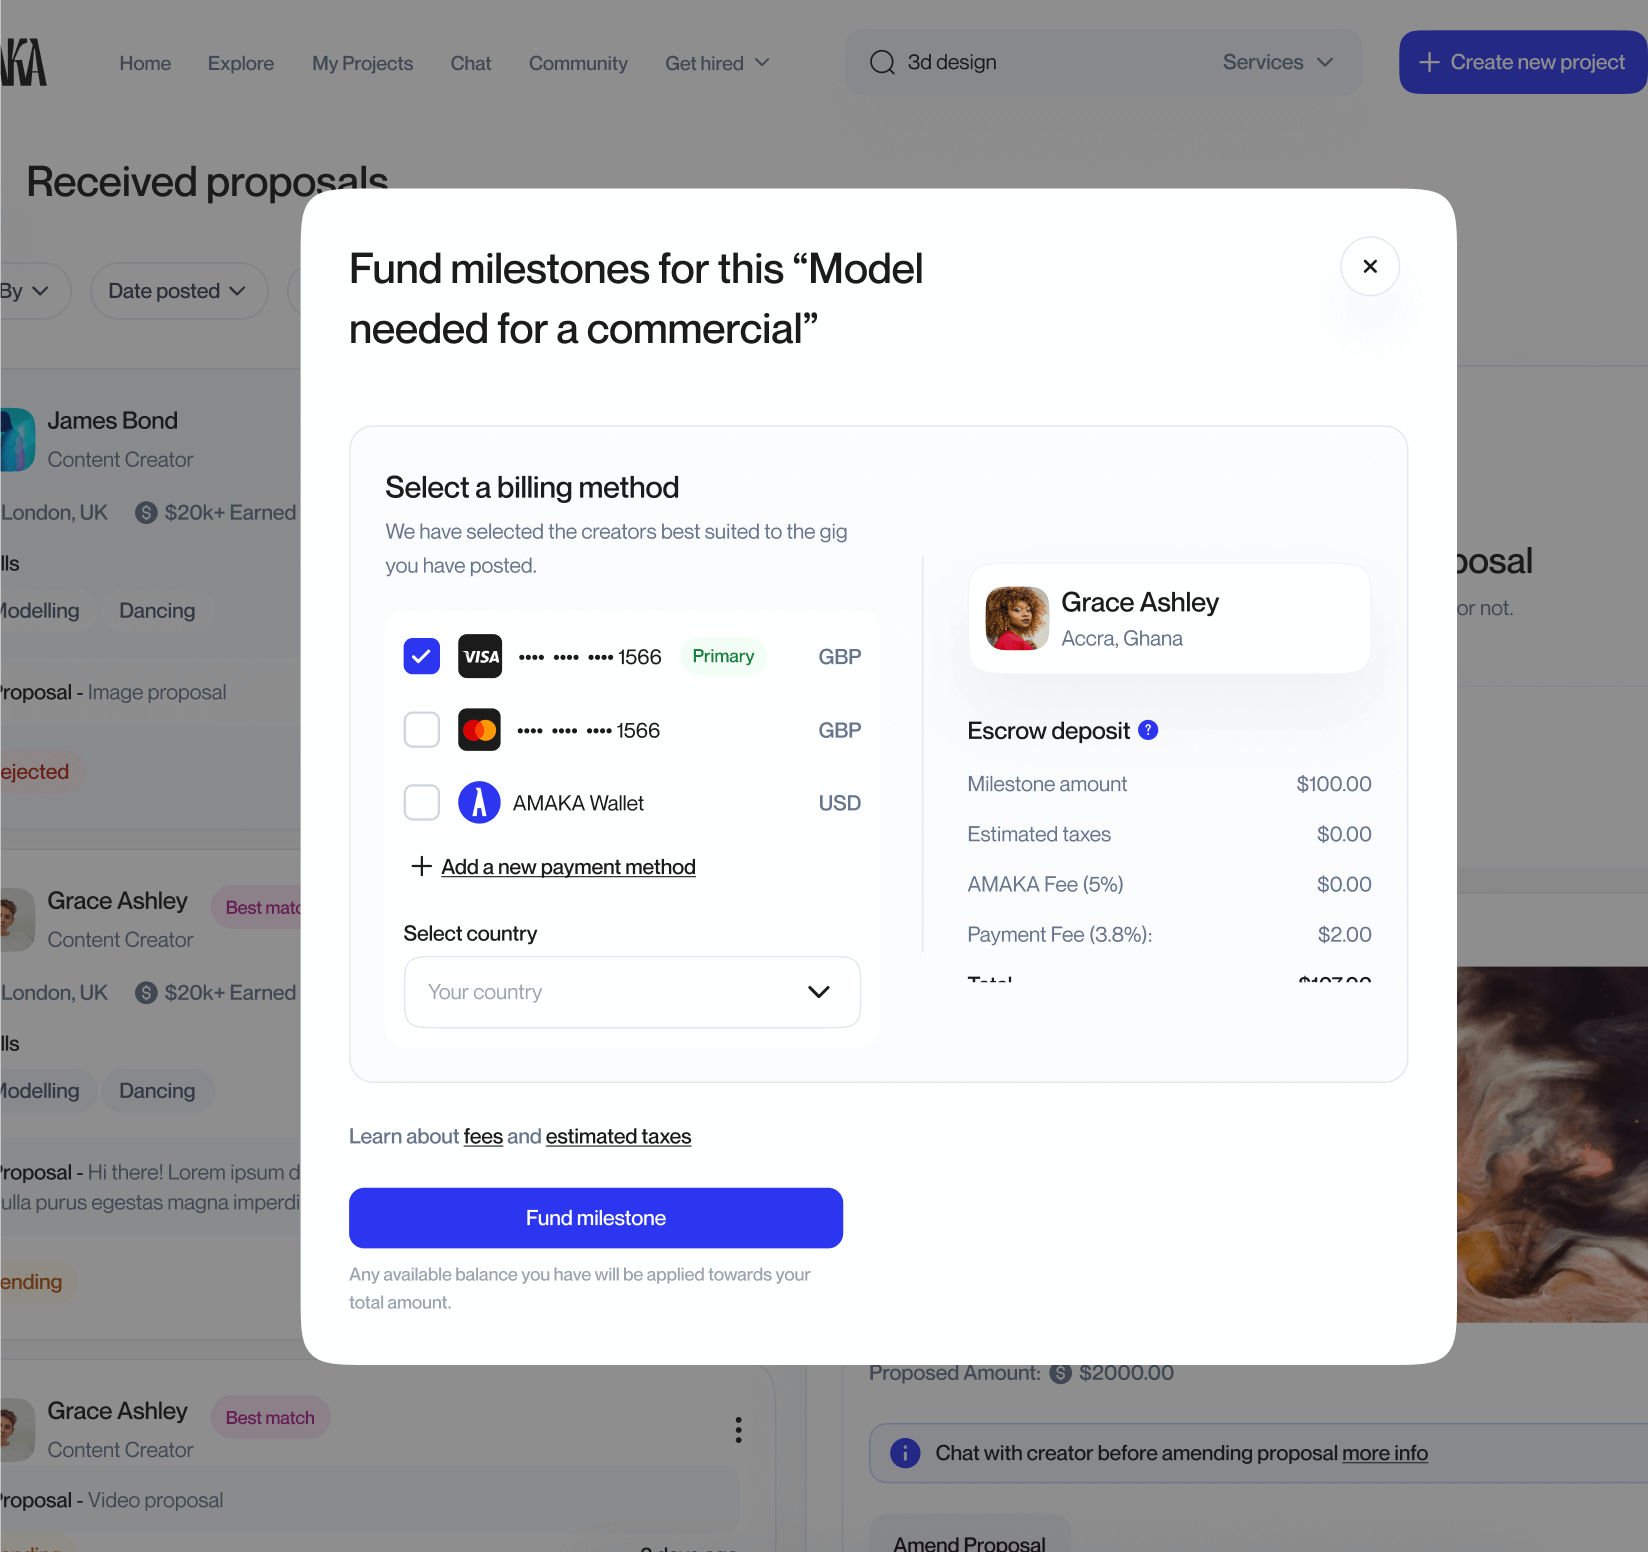This screenshot has width=1648, height=1552.
Task: Open the Community nav item
Action: pyautogui.click(x=578, y=63)
